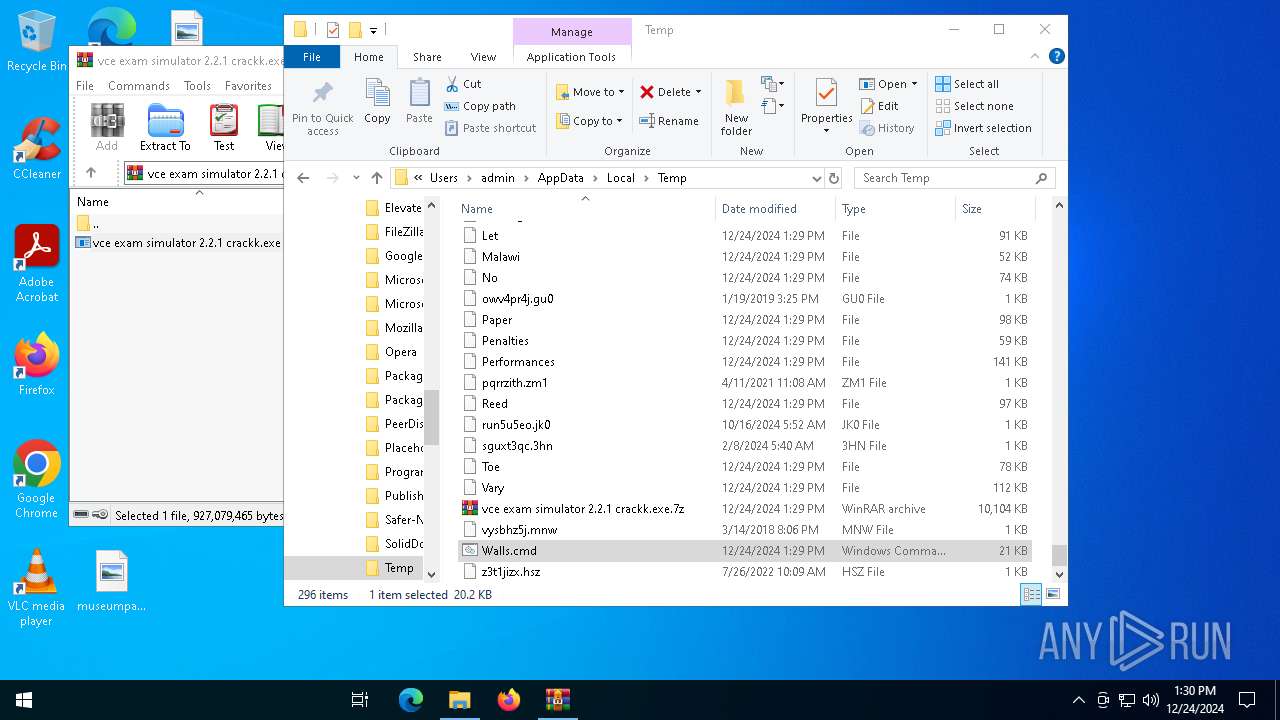The width and height of the screenshot is (1280, 720).
Task: Sort by Size column header
Action: click(995, 209)
